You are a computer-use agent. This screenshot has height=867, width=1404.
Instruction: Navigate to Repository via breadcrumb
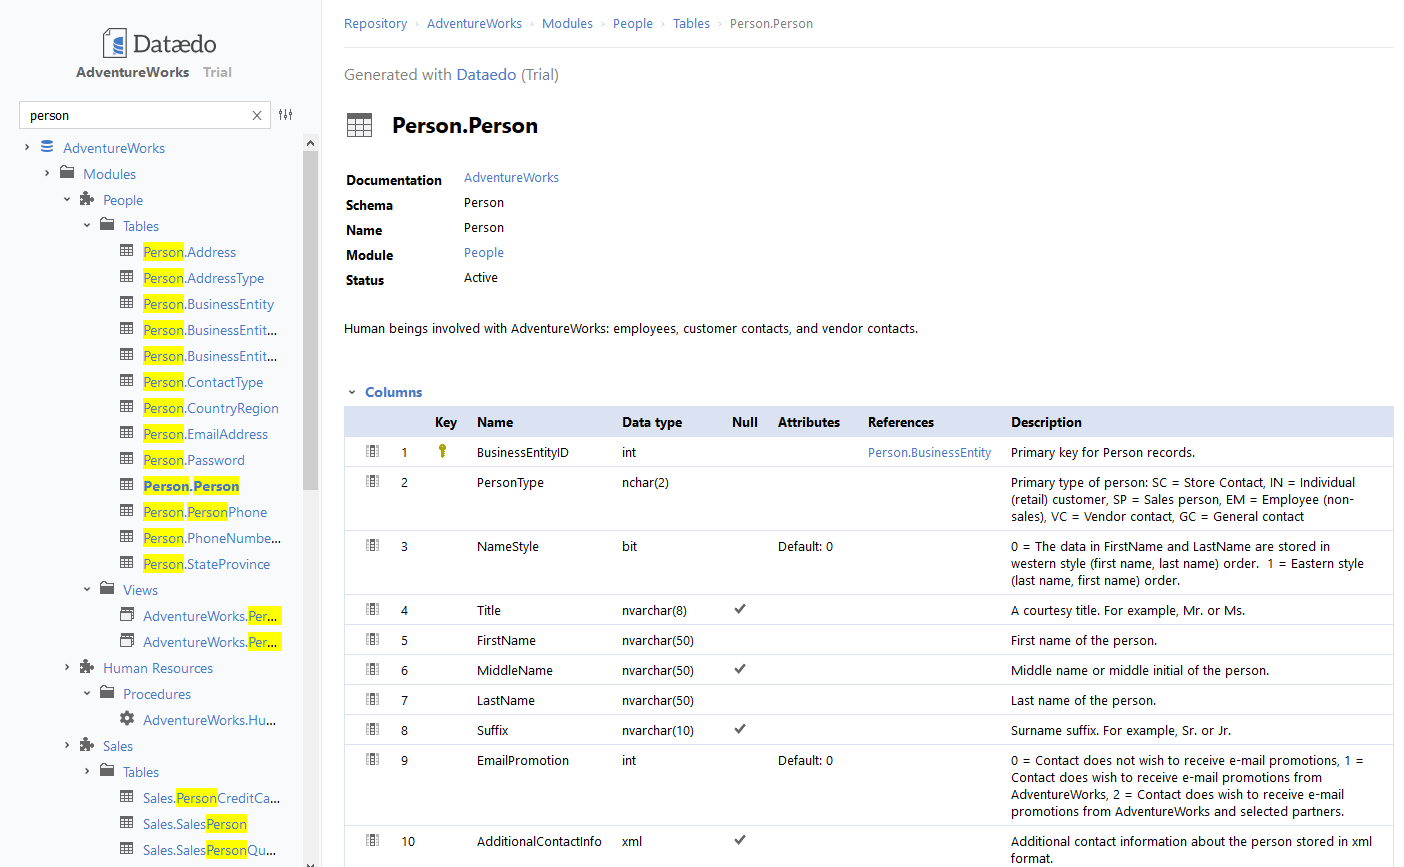[x=375, y=23]
